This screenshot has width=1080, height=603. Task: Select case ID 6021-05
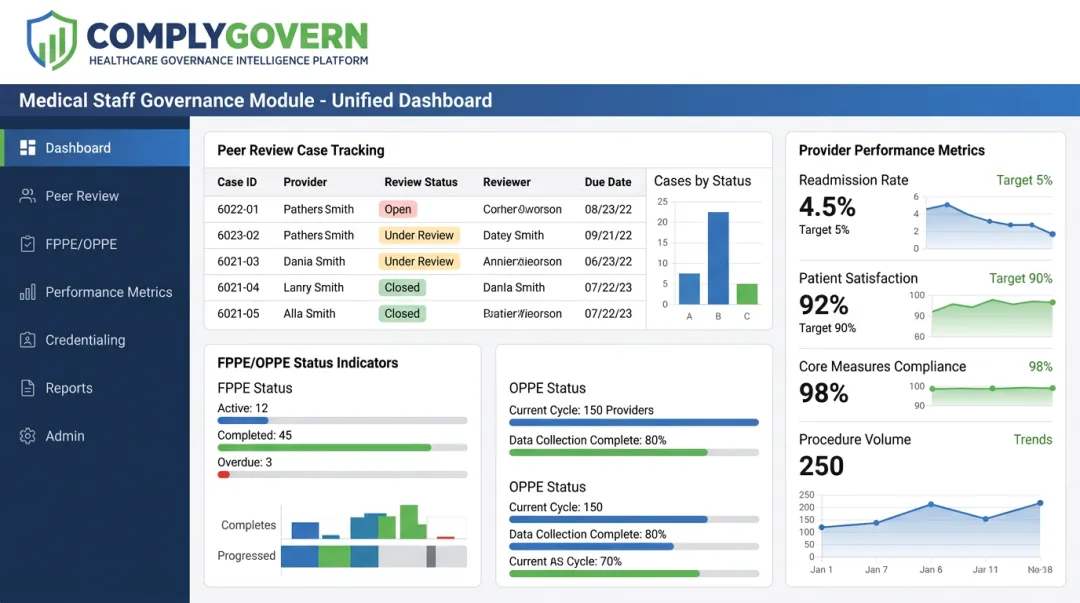coord(238,314)
